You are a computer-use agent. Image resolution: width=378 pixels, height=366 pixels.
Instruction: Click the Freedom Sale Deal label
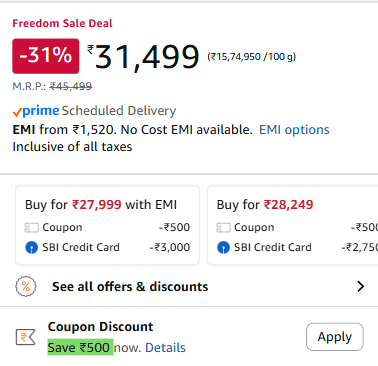62,23
